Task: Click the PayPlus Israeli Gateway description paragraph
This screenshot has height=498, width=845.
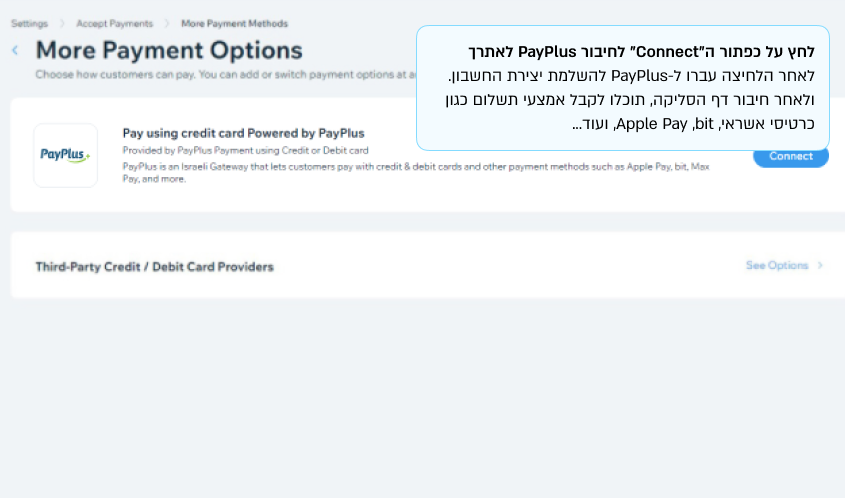Action: pyautogui.click(x=415, y=172)
